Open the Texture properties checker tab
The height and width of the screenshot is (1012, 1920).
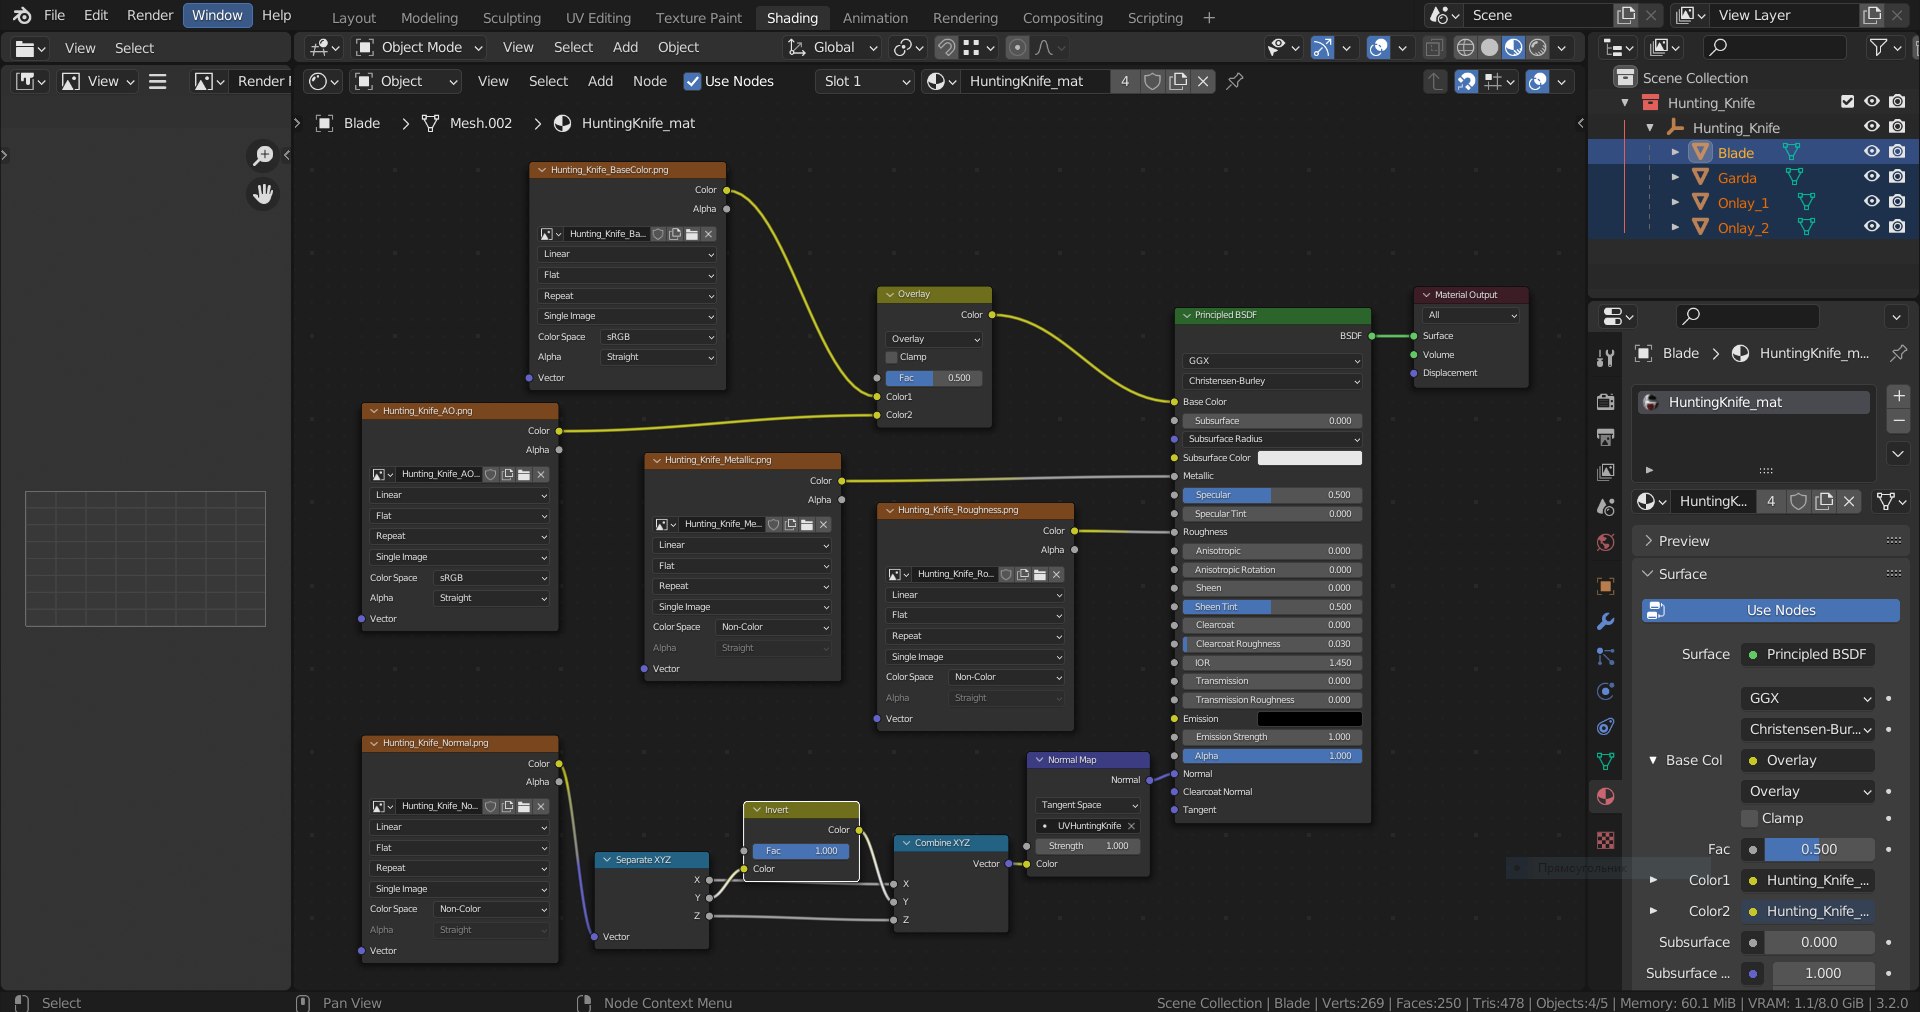(1605, 840)
